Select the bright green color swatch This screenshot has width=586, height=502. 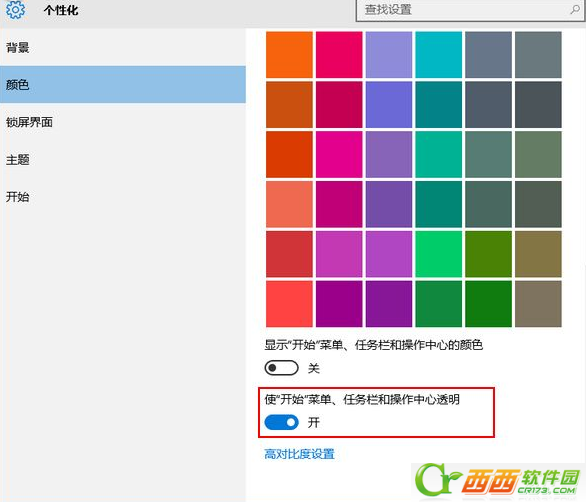pos(438,254)
